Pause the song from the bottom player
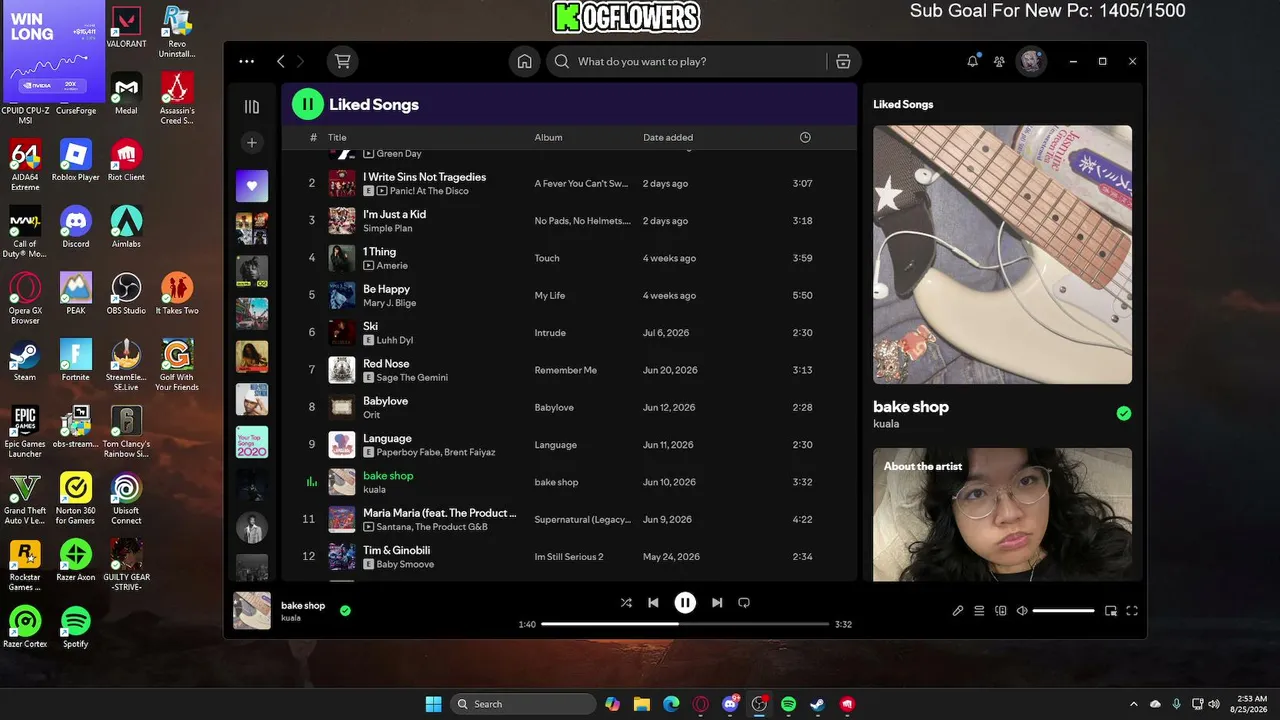The image size is (1280, 720). pyautogui.click(x=685, y=603)
